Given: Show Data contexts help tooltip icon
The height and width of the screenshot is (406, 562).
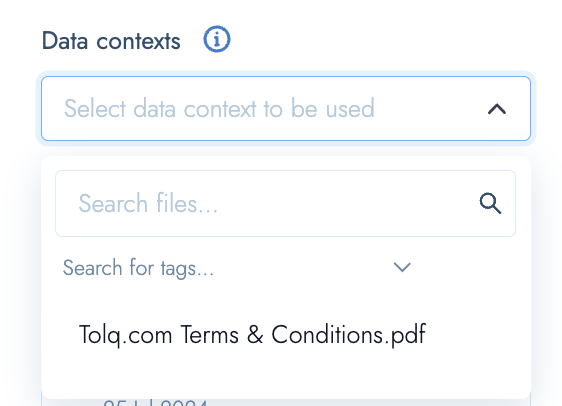Looking at the screenshot, I should 217,39.
